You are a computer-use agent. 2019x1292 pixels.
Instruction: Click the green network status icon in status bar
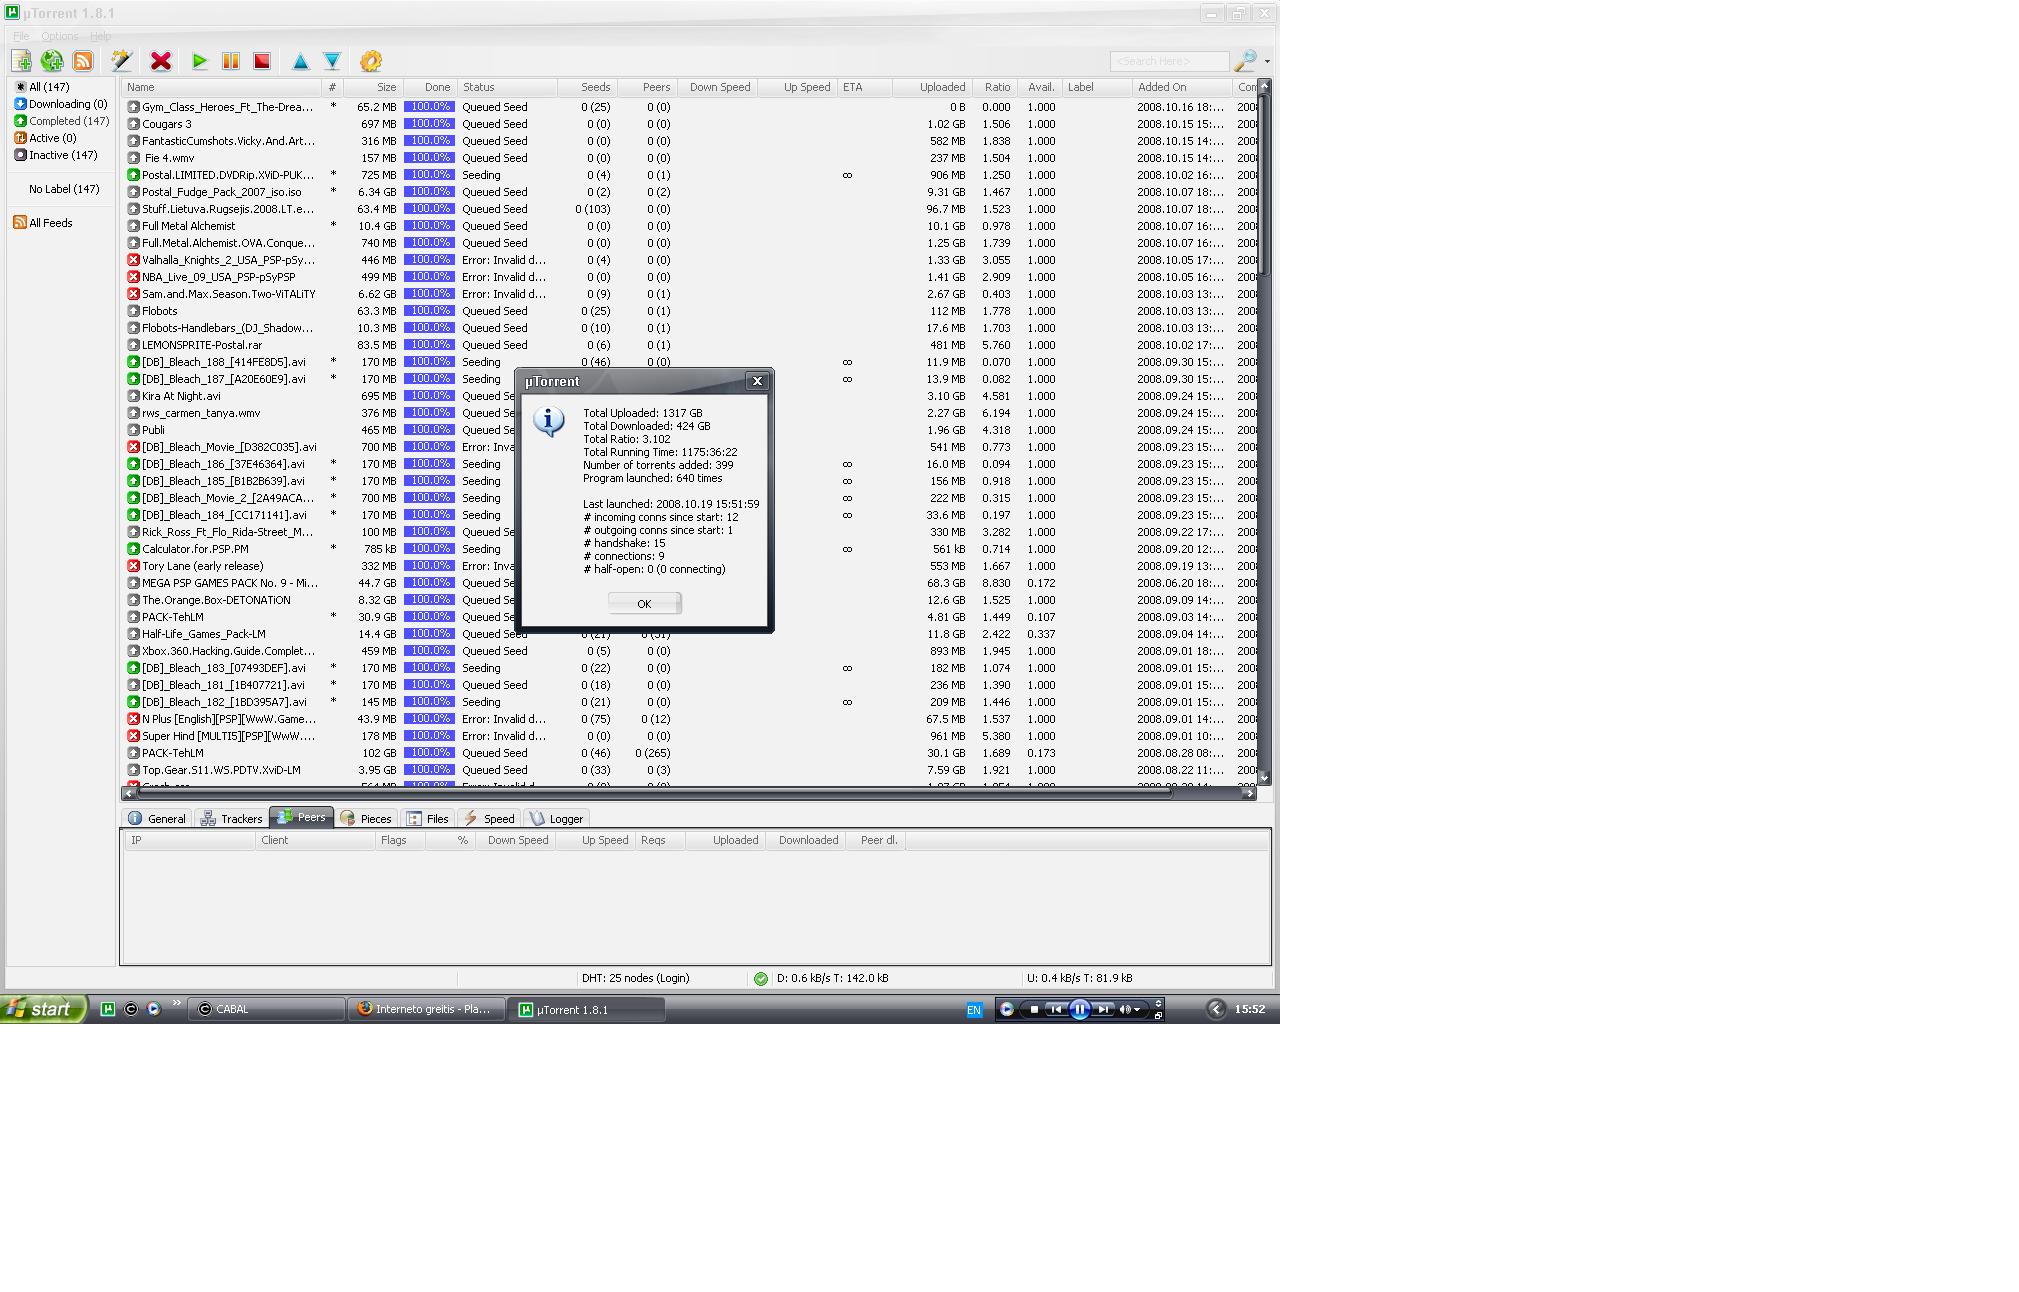pos(761,978)
